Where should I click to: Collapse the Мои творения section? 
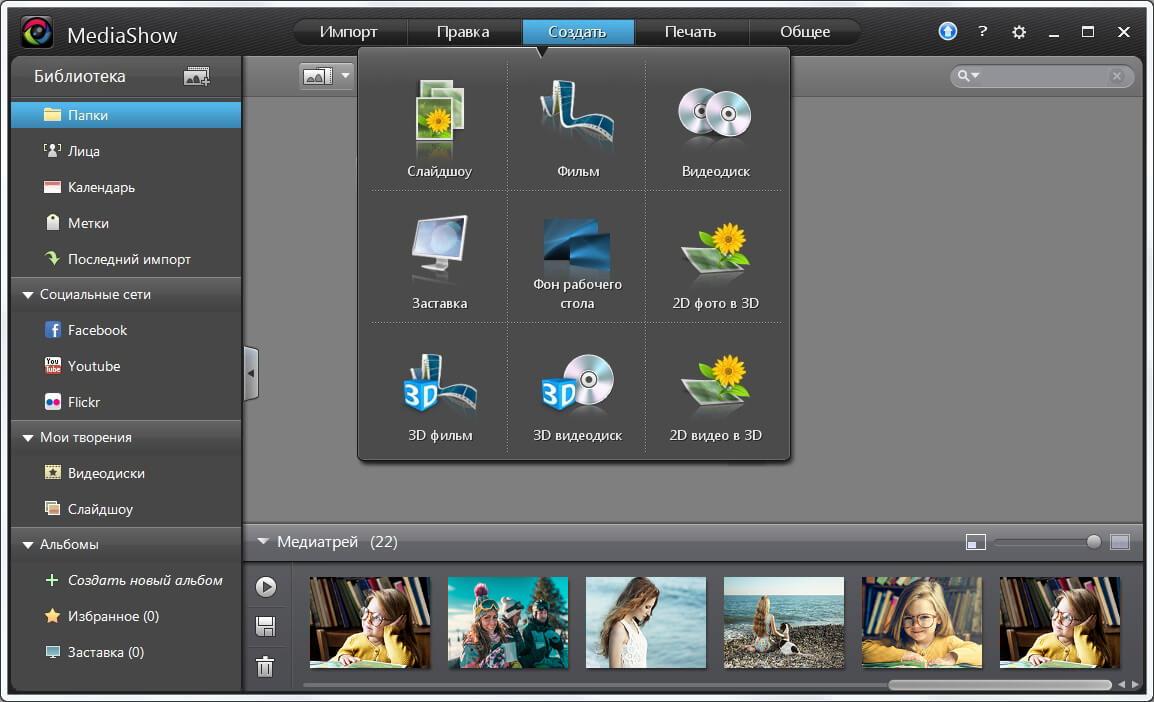coord(28,438)
